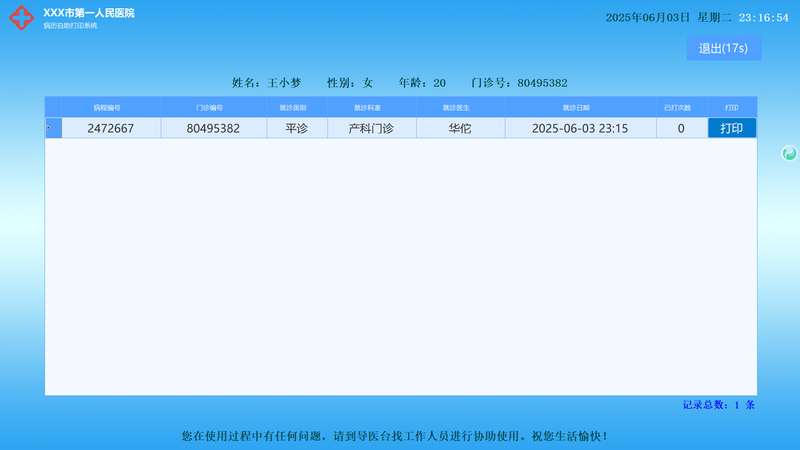The image size is (800, 450).
Task: Click the 就诊日期 column header
Action: 581,108
